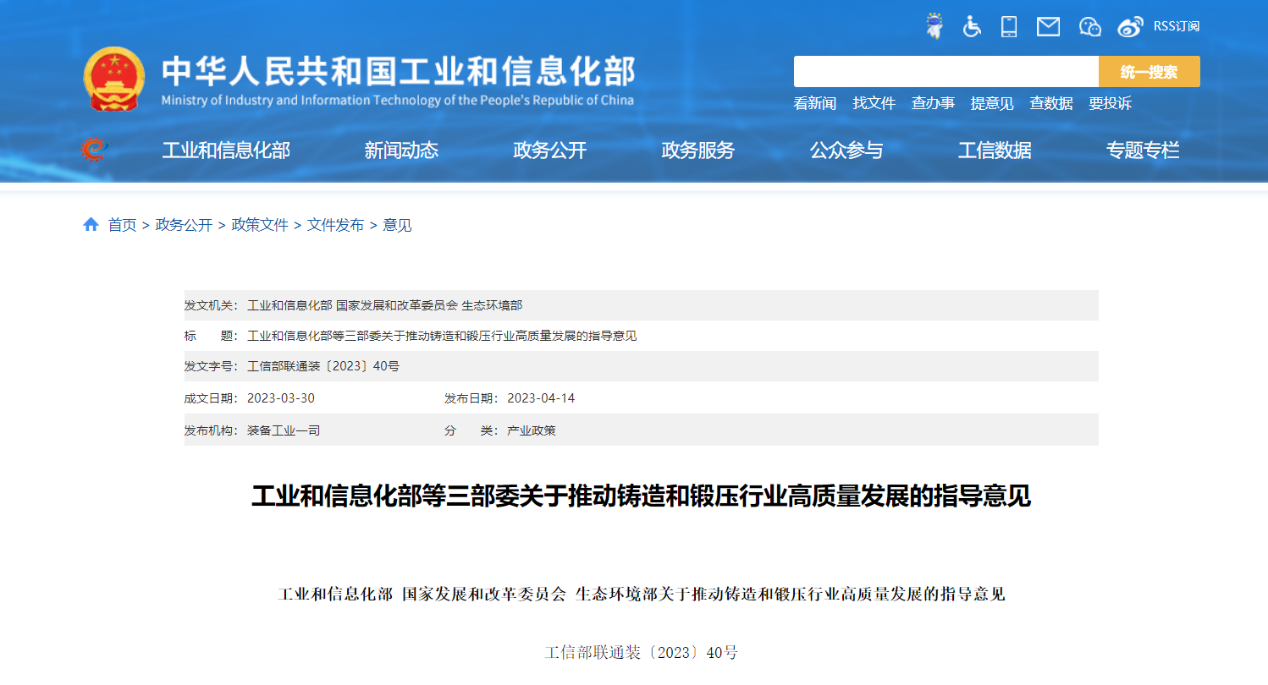The width and height of the screenshot is (1268, 685).
Task: Click the national emblem logo
Action: [x=114, y=79]
